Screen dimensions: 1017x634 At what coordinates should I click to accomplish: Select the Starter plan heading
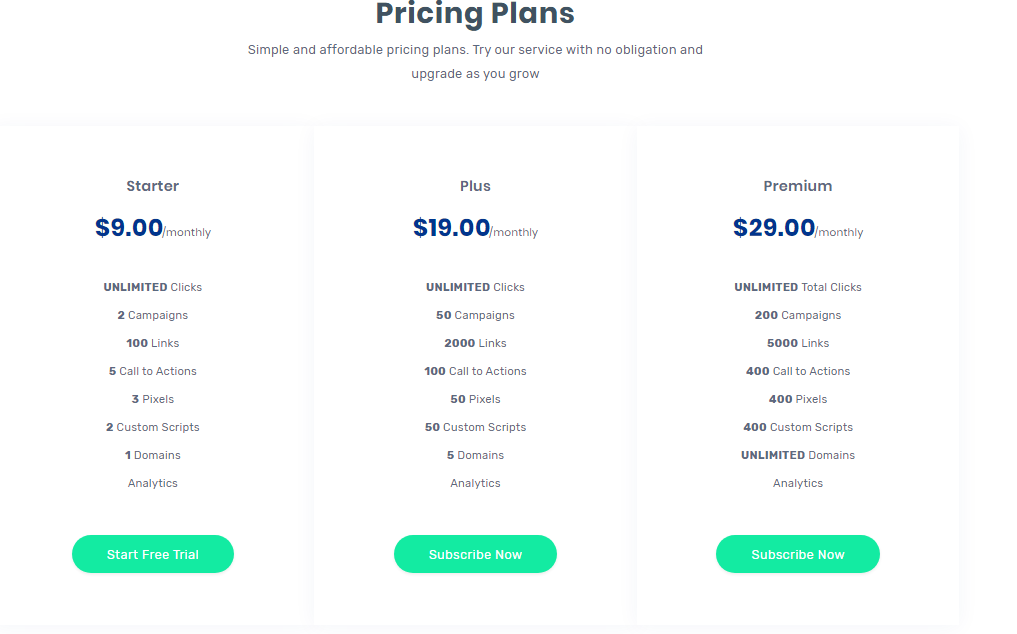[x=152, y=185]
